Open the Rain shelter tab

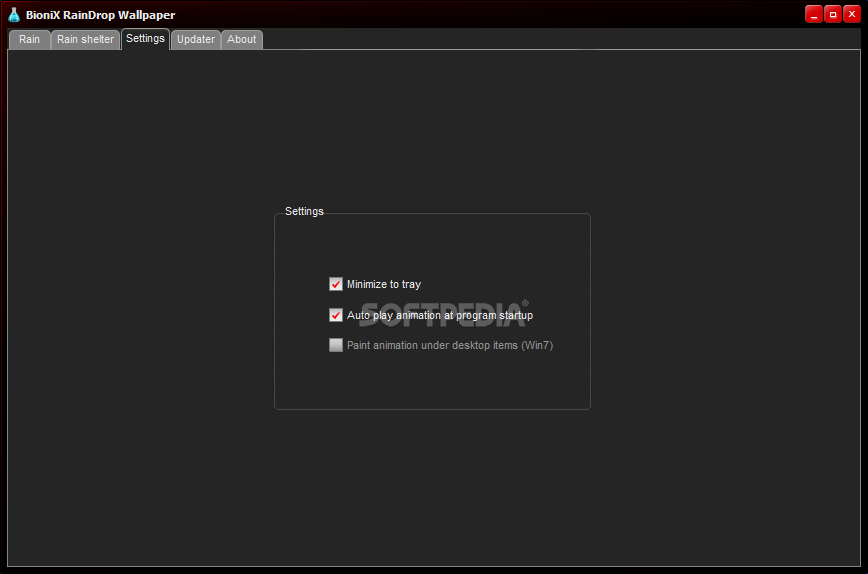click(x=85, y=39)
